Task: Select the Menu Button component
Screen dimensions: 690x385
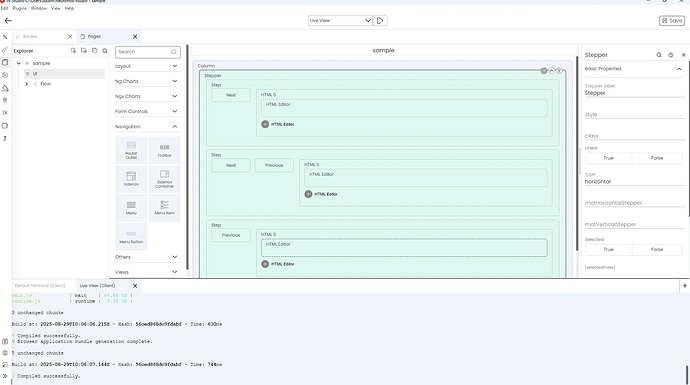Action: tap(131, 236)
